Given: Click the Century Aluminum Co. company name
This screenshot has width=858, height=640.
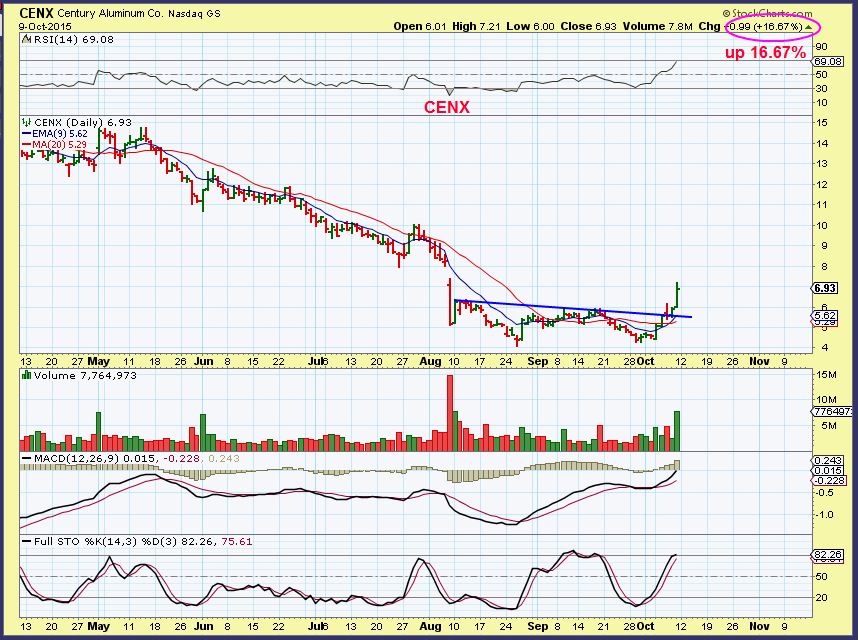Looking at the screenshot, I should [x=109, y=13].
